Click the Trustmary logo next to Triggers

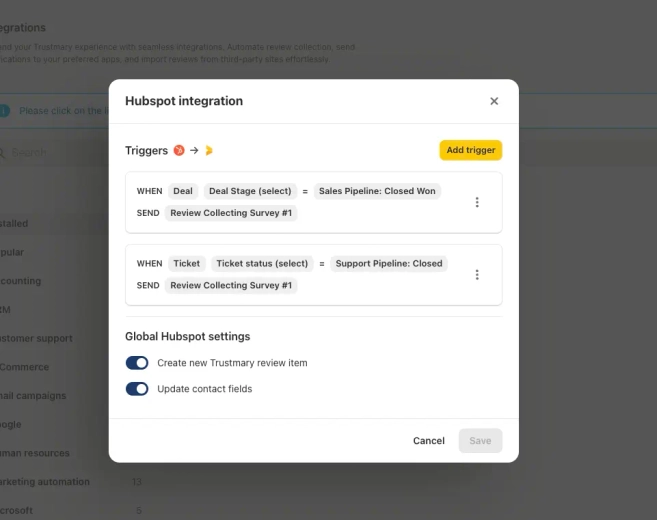[209, 150]
